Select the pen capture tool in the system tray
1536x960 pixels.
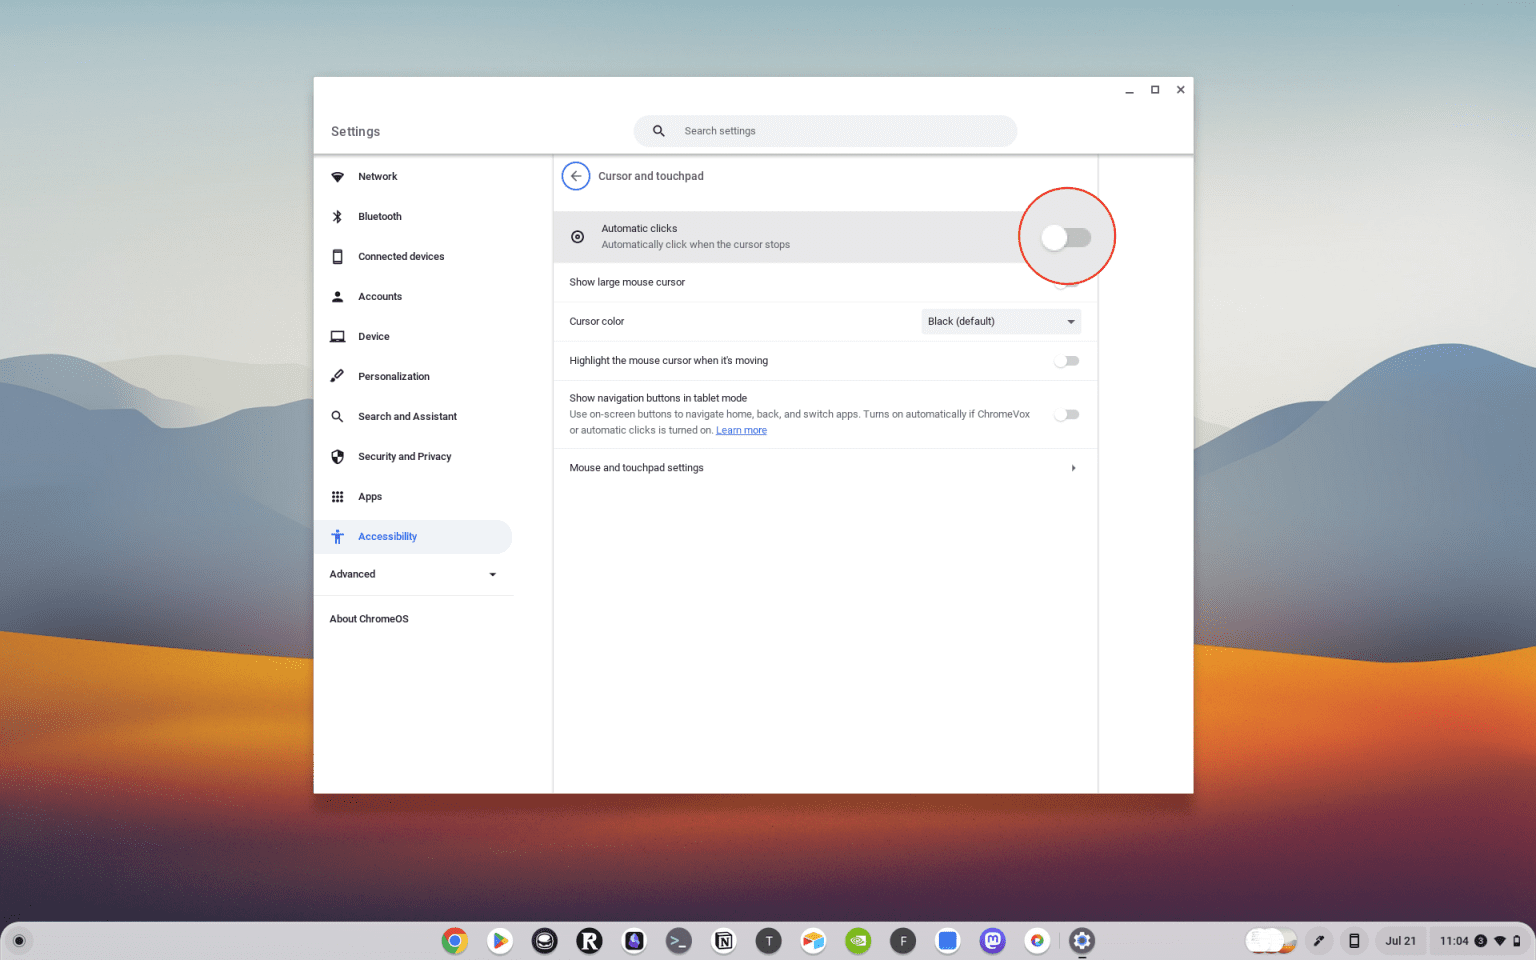1319,941
